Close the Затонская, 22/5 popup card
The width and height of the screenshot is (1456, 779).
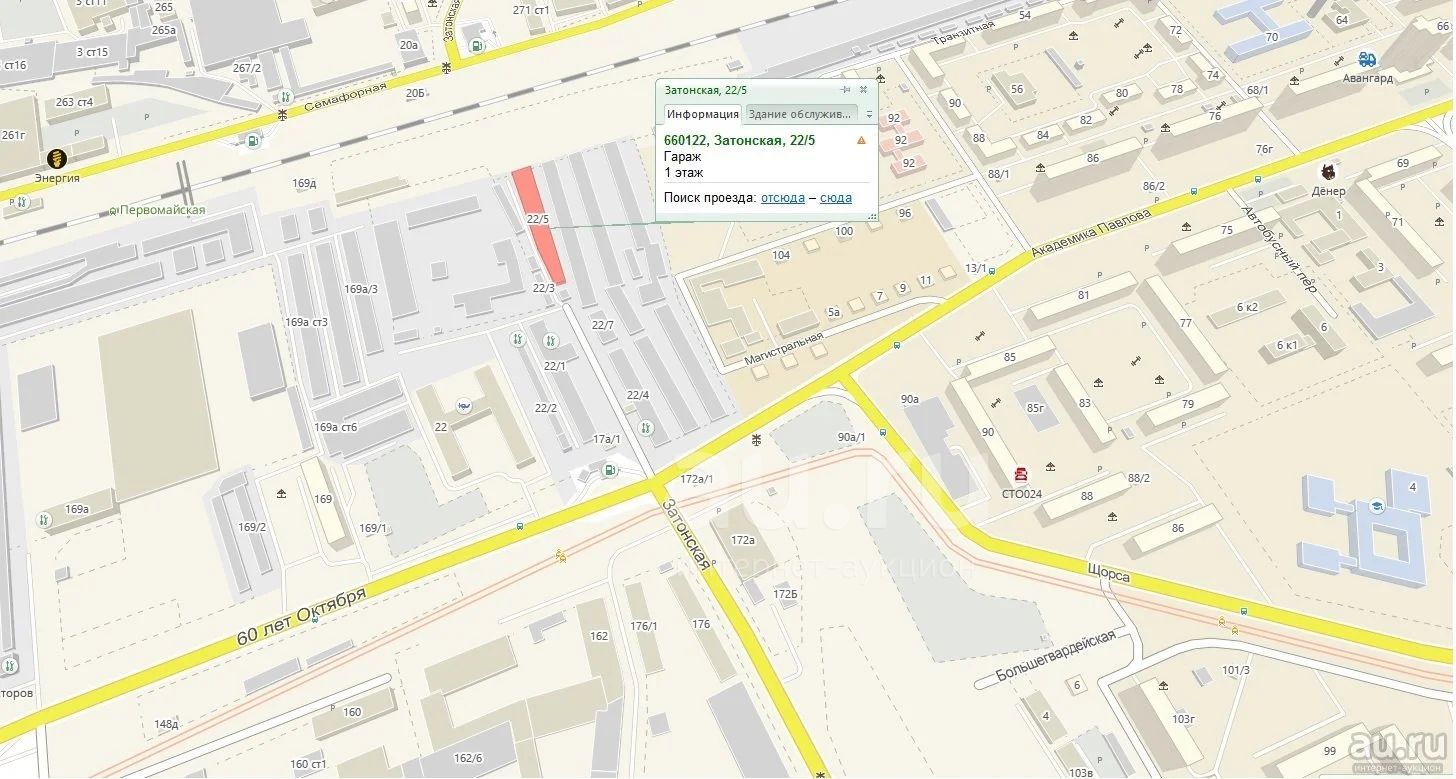(x=864, y=90)
